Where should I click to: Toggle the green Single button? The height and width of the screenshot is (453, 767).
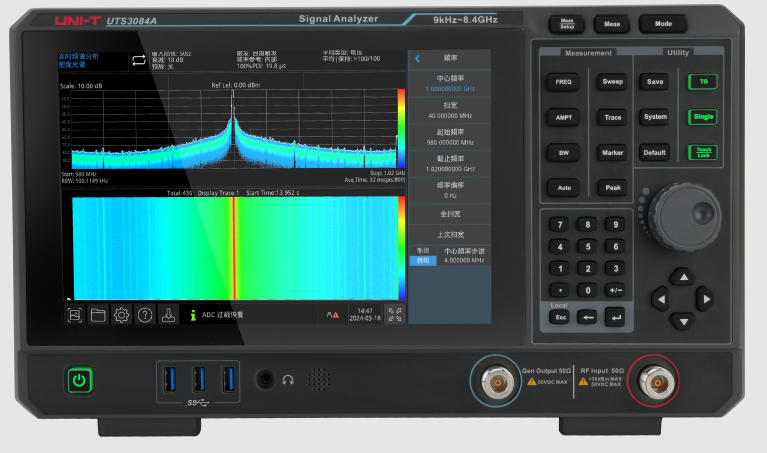click(703, 117)
